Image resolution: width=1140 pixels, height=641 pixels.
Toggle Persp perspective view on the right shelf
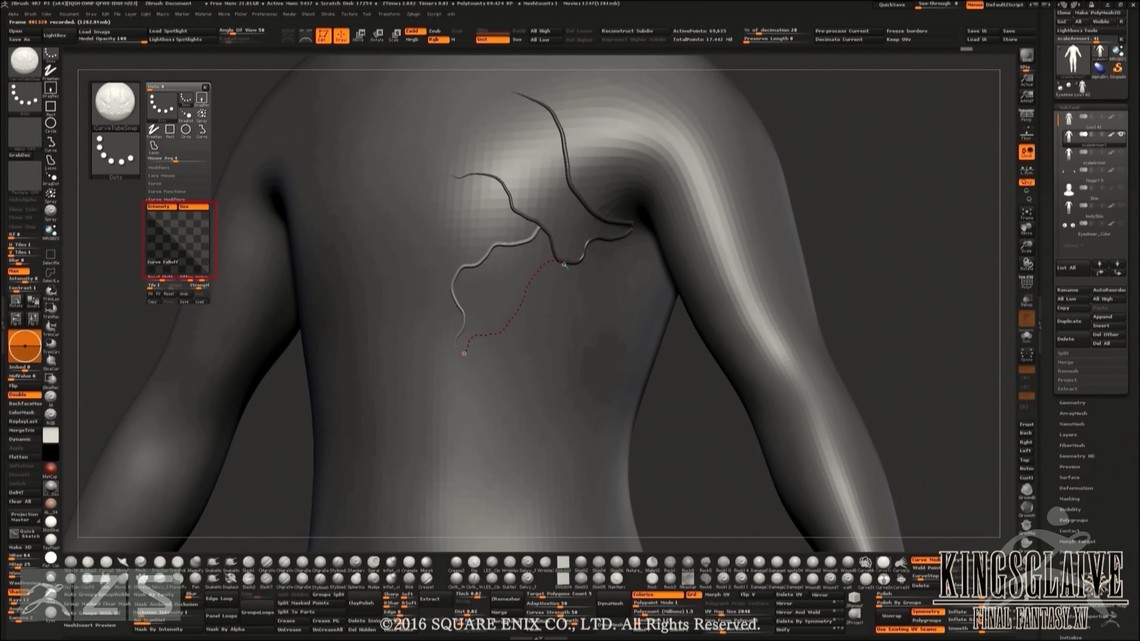pos(1027,115)
